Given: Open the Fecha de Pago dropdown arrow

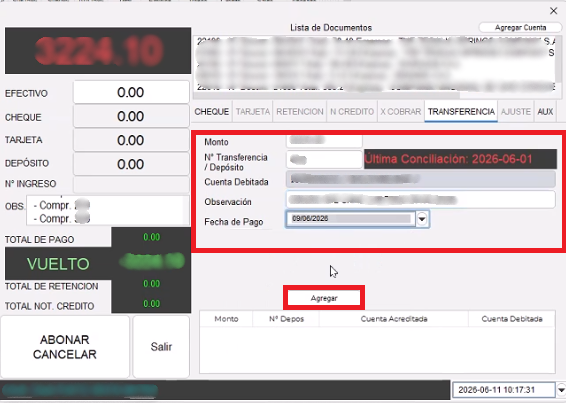Looking at the screenshot, I should (x=422, y=219).
